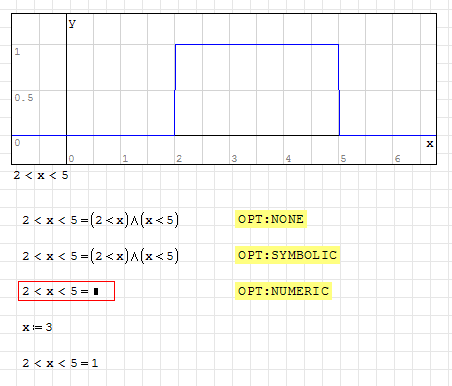Click the tick label 1 on the y axis
This screenshot has height=386, width=452.
tap(17, 52)
